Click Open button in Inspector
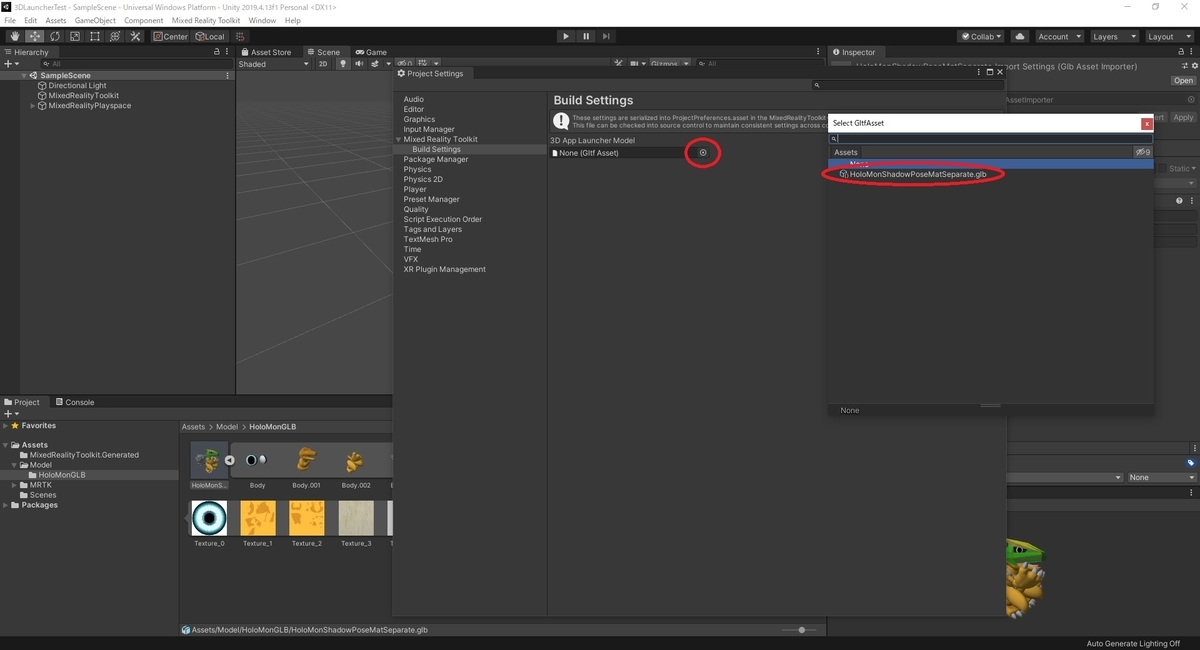This screenshot has height=650, width=1200. (x=1184, y=81)
